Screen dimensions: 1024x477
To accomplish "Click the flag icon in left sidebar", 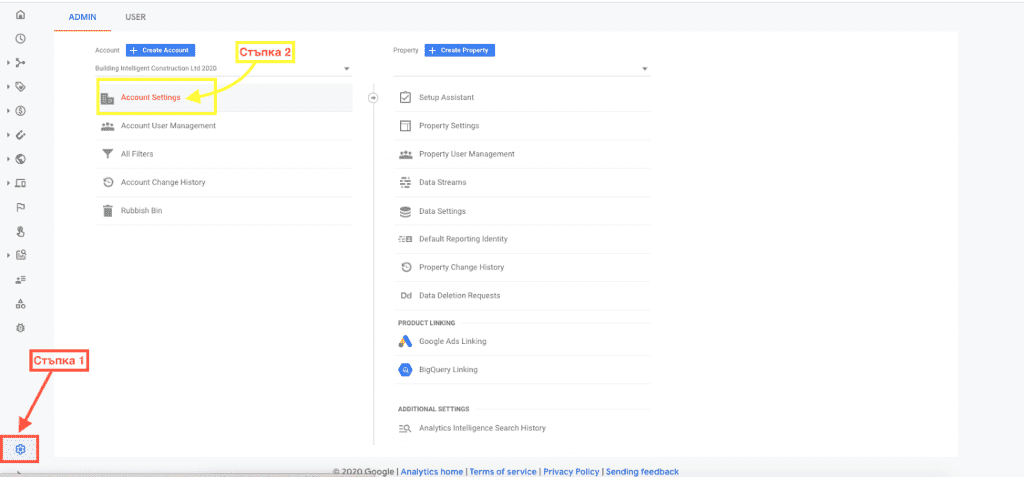I will (21, 207).
